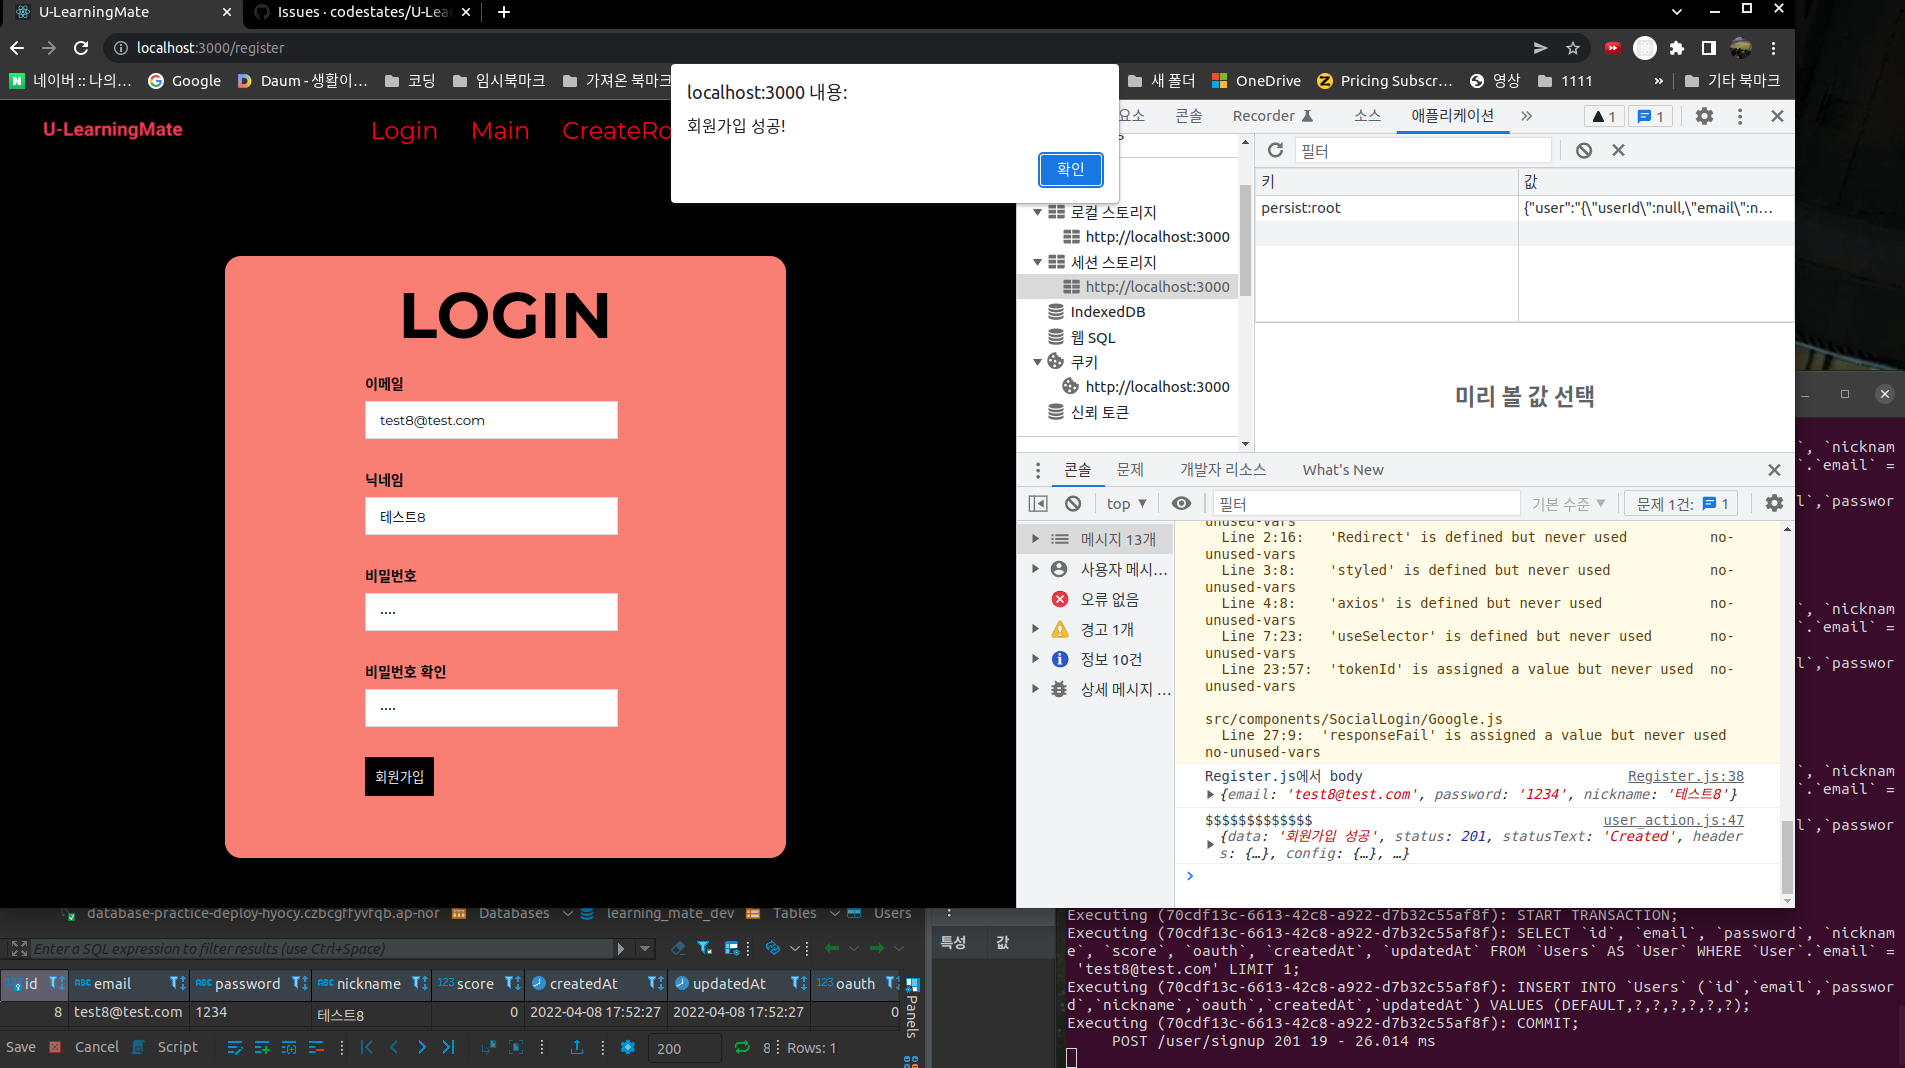Screen dimensions: 1905x1068
Task: Expand the 메시지 13개 console group
Action: pos(1035,539)
